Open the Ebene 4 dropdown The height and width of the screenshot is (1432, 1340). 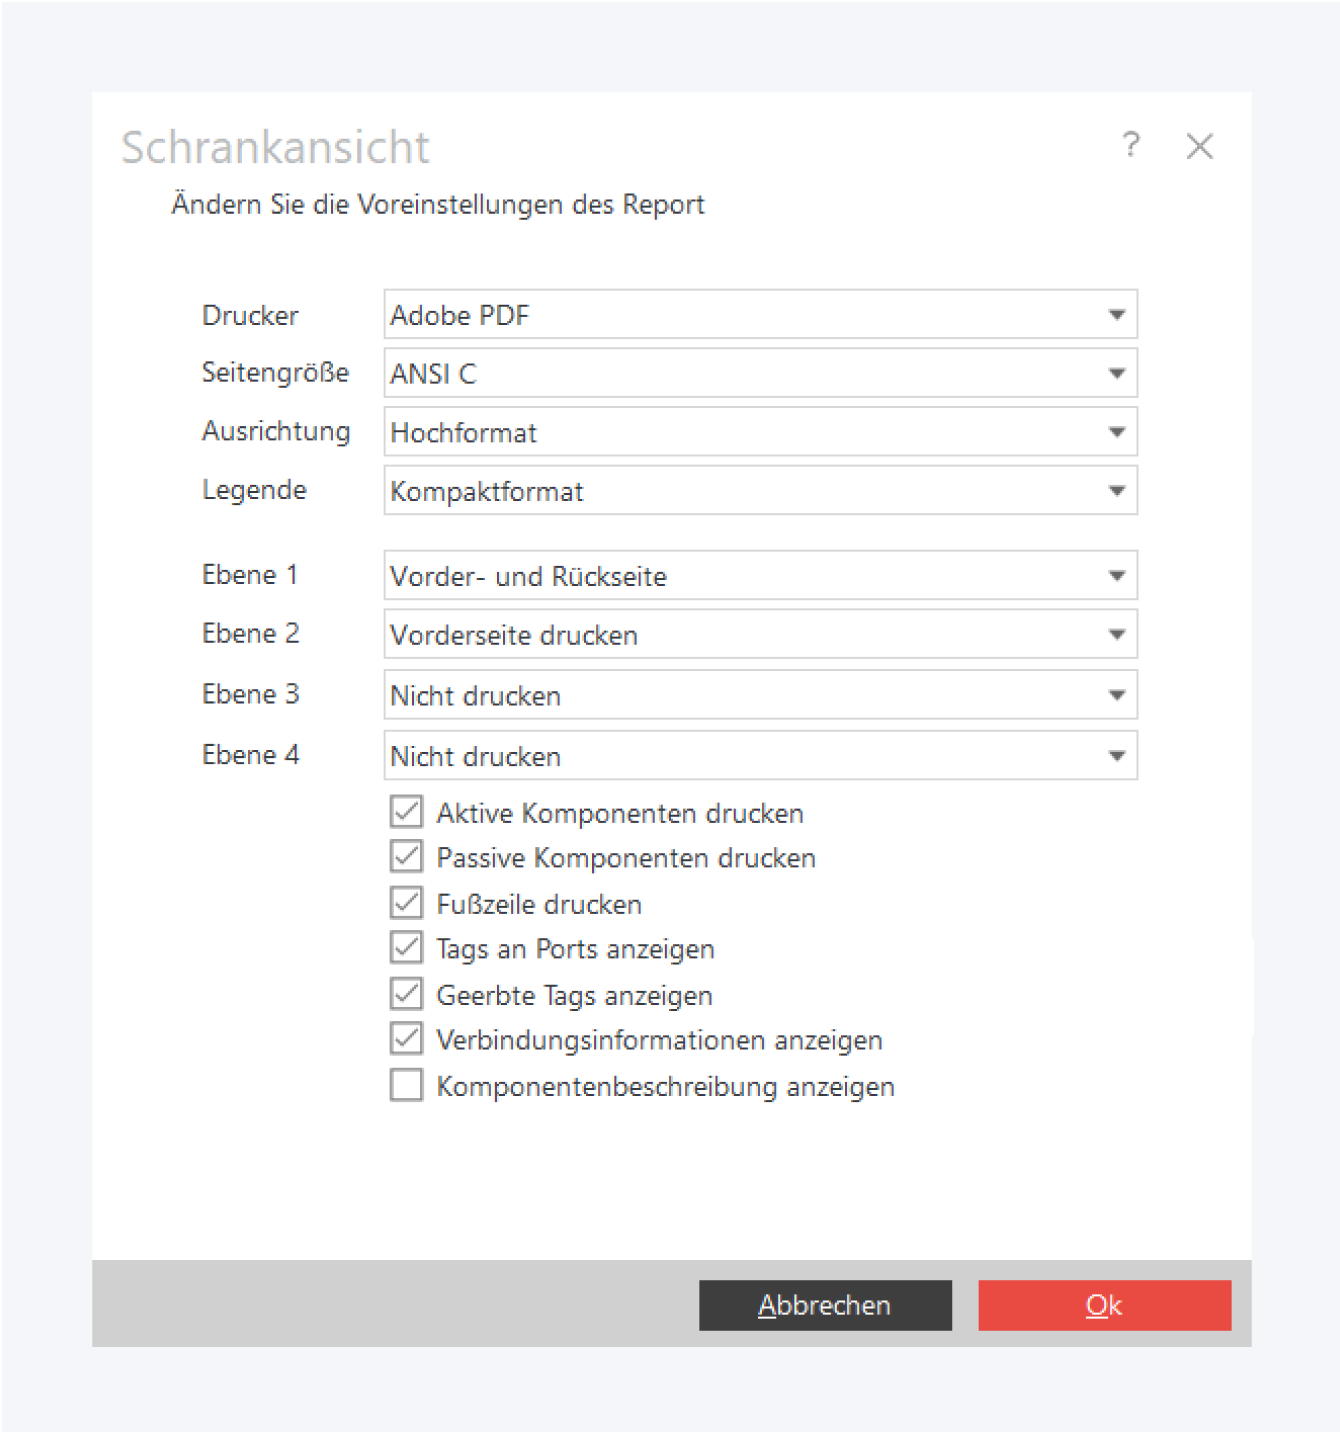pos(1116,756)
